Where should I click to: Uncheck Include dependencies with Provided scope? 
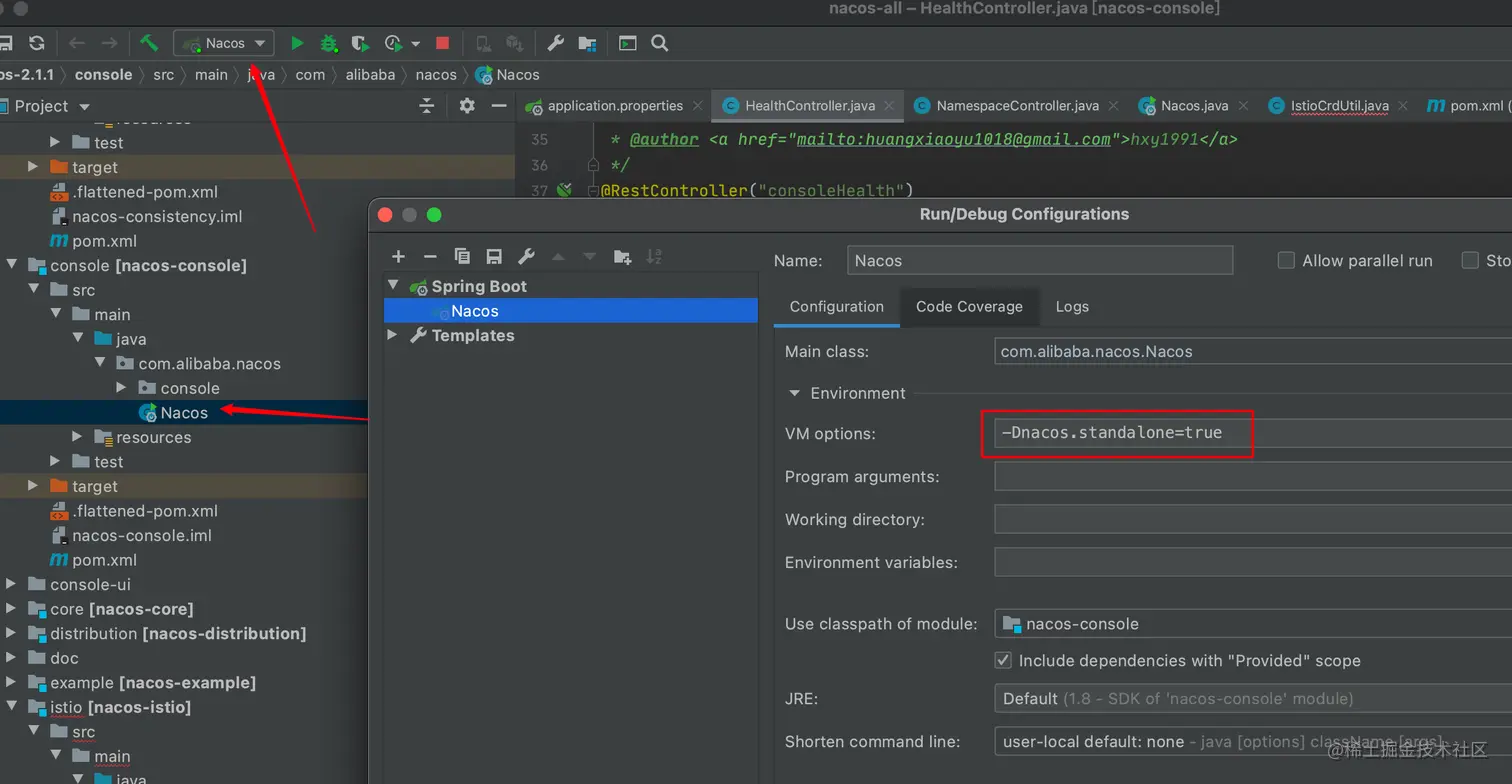(1003, 661)
